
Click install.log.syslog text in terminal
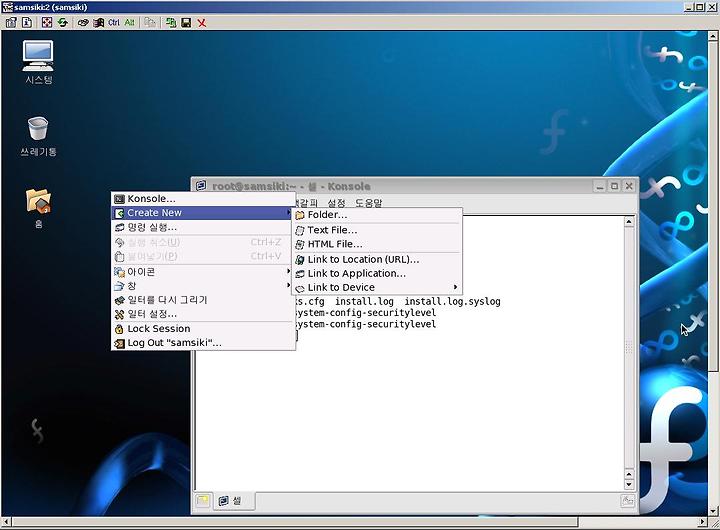click(452, 302)
